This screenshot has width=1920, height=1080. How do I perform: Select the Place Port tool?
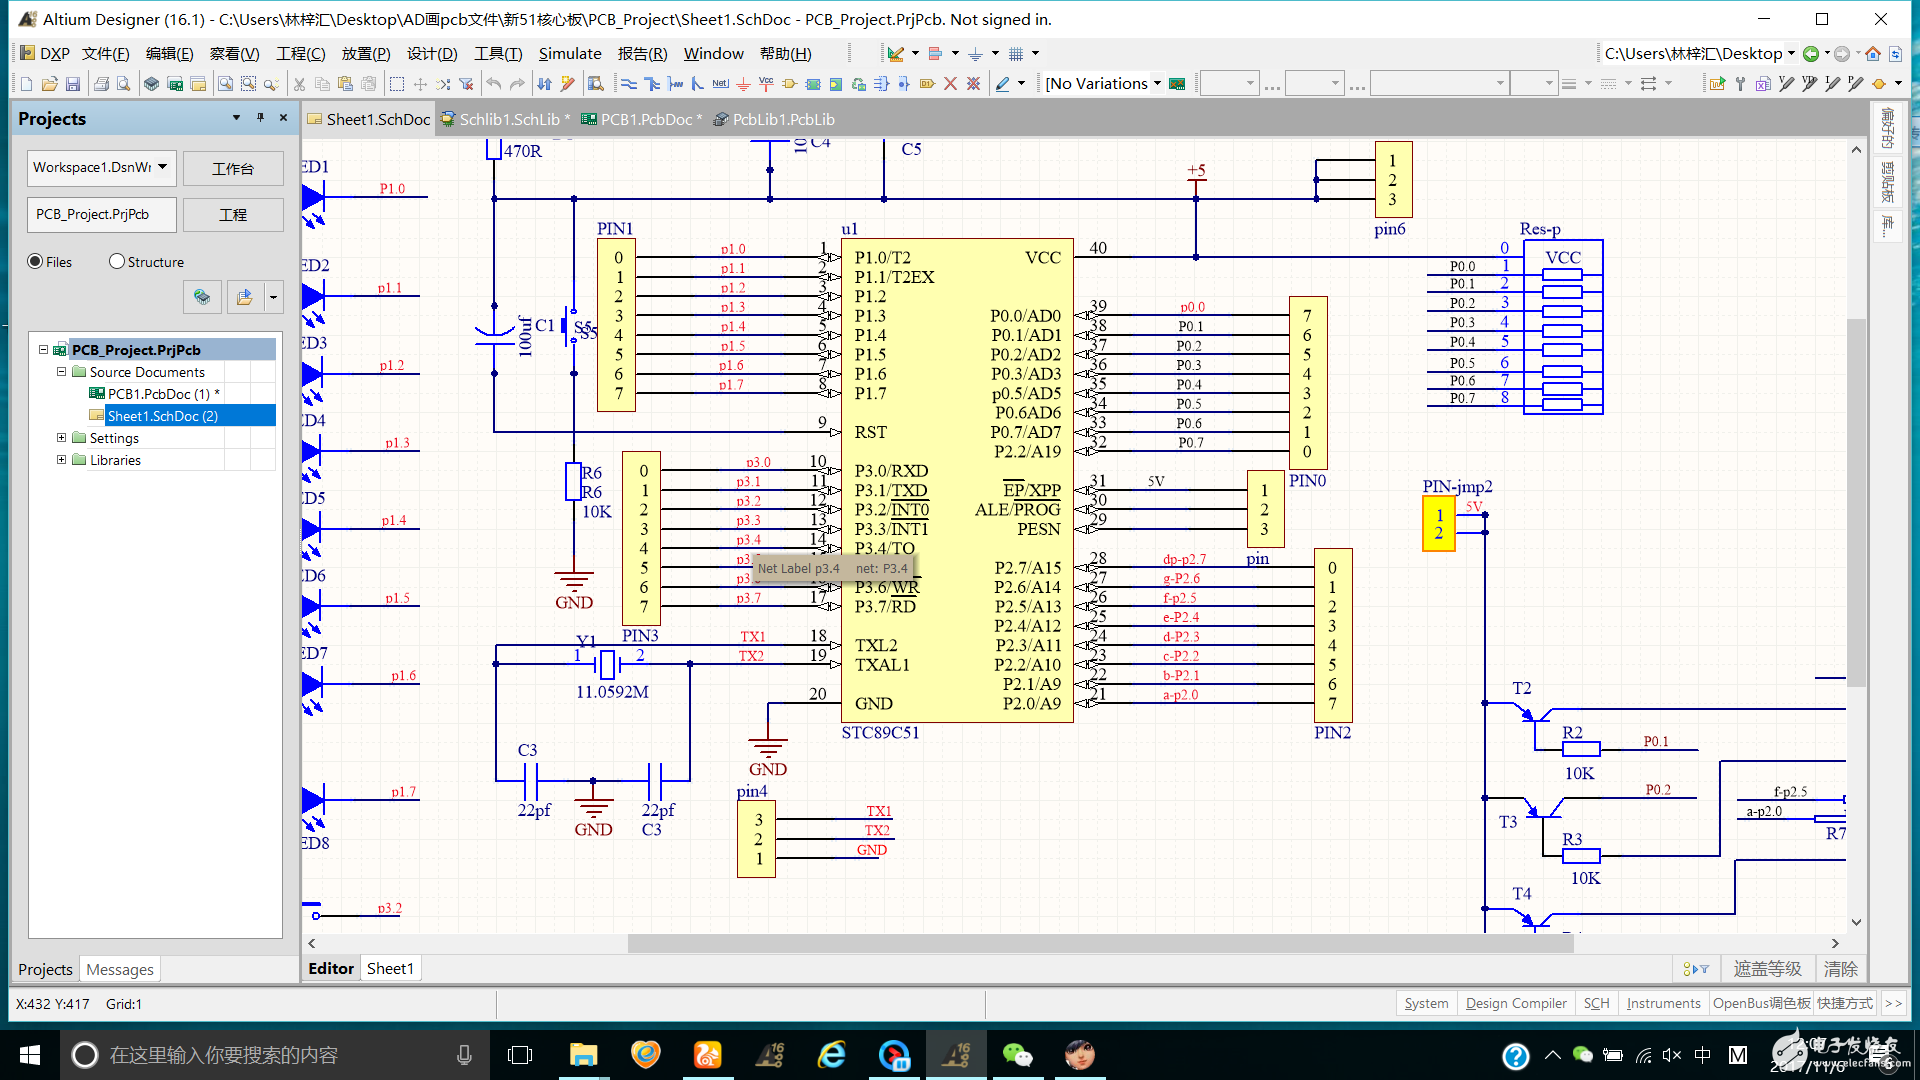pos(927,84)
